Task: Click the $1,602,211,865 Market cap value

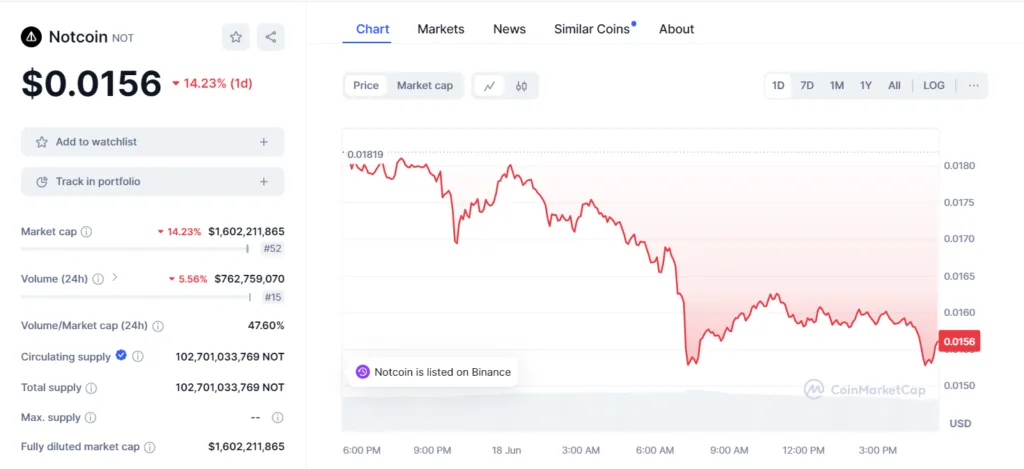Action: tap(246, 231)
